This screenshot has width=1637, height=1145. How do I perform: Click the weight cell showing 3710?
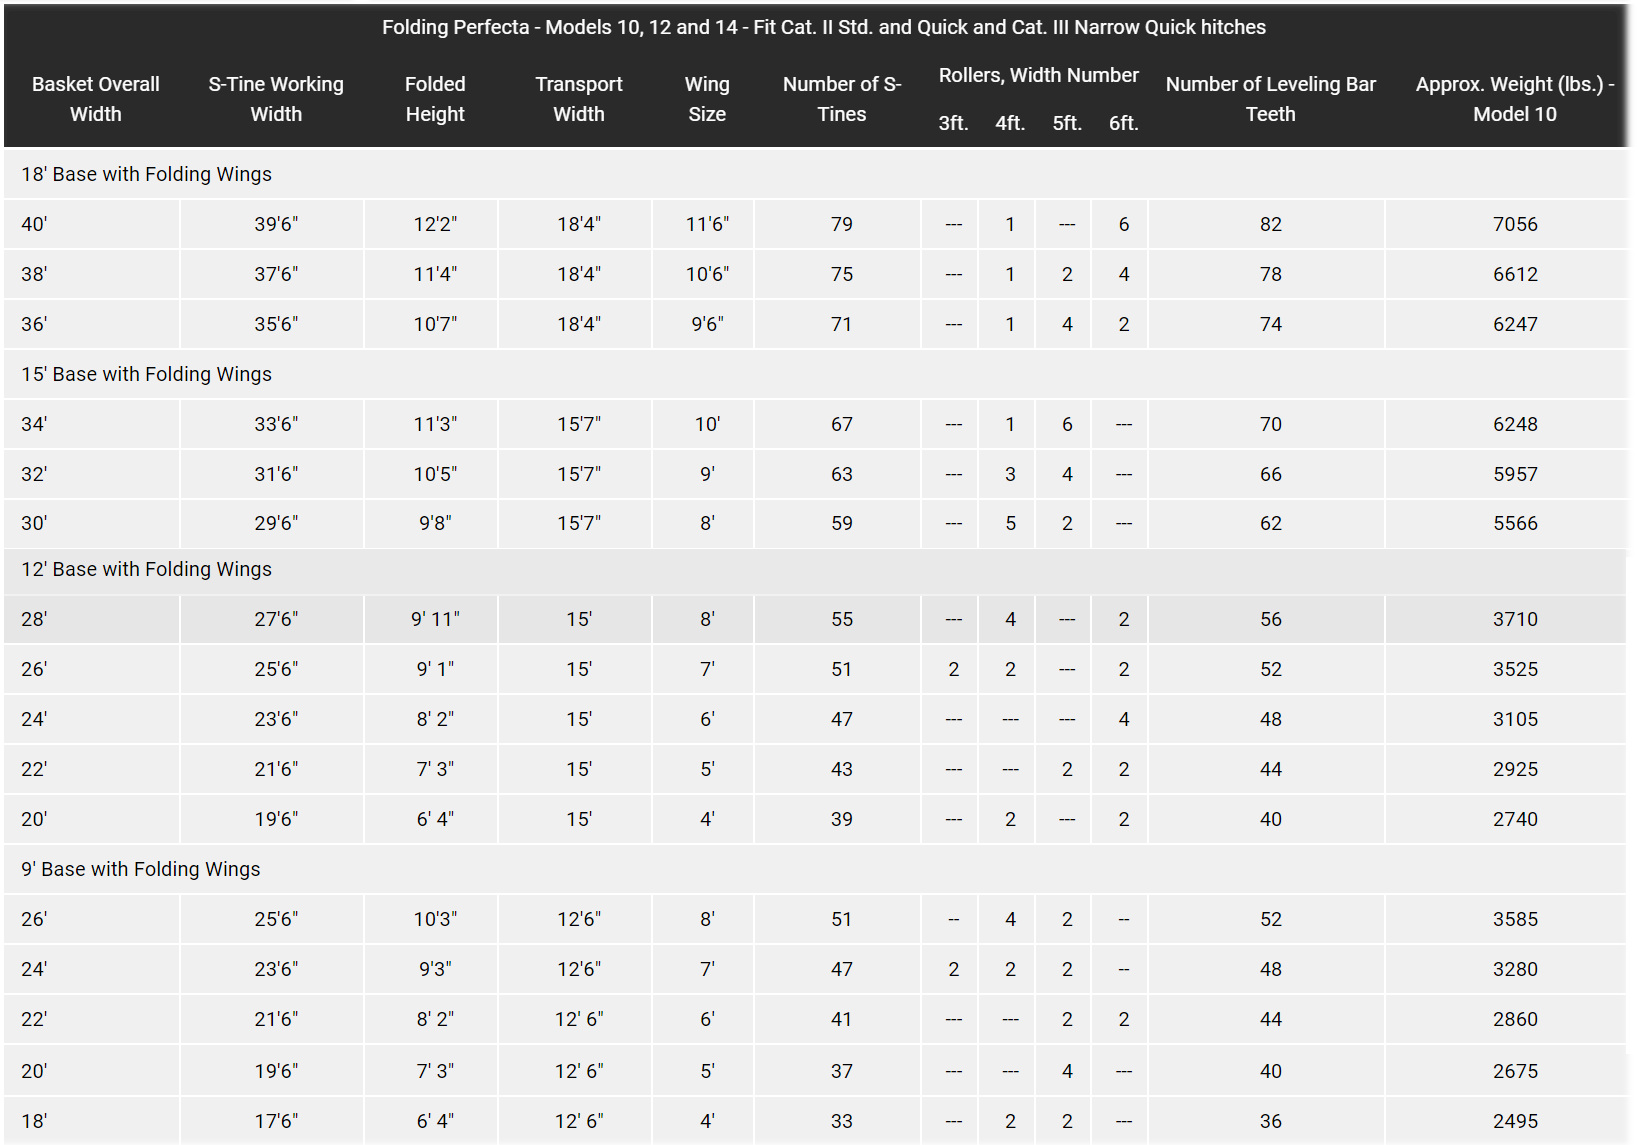pos(1515,619)
